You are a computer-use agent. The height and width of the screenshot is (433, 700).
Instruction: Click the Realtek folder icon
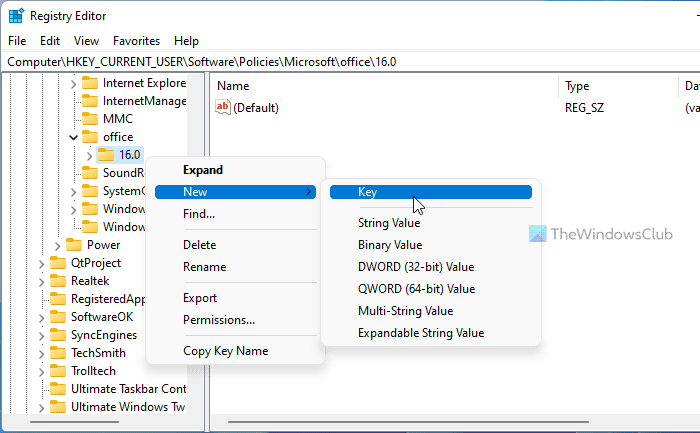[58, 281]
